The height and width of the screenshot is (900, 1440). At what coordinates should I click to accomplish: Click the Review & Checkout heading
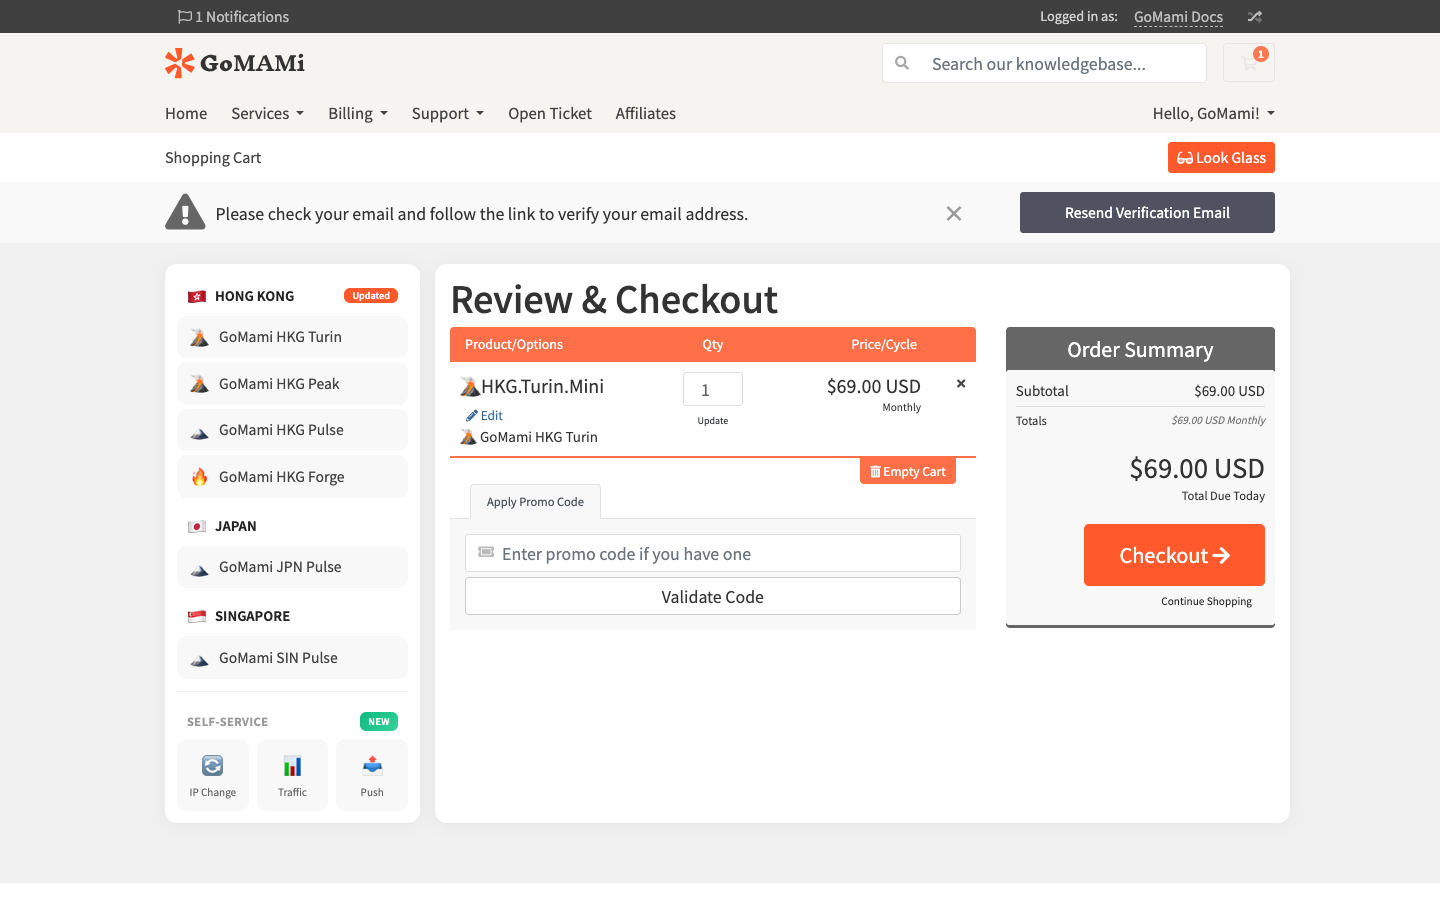tap(614, 299)
